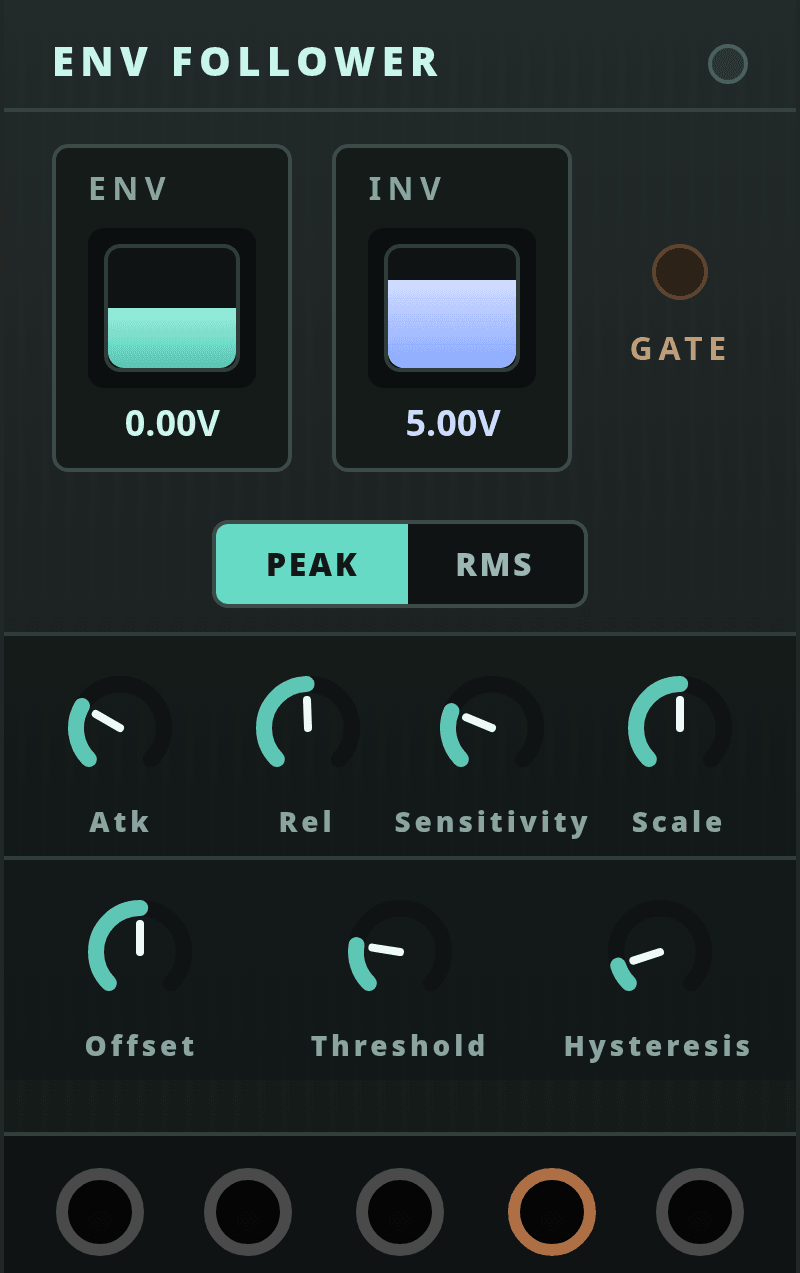Select PEAK detection mode

pyautogui.click(x=312, y=564)
